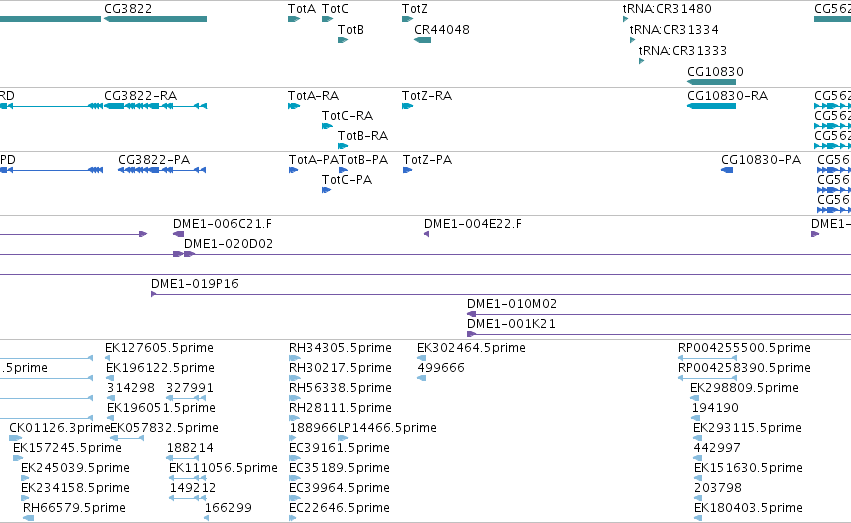Select the TotZ-PA protein label
Screen dimensions: 851x523
428,160
